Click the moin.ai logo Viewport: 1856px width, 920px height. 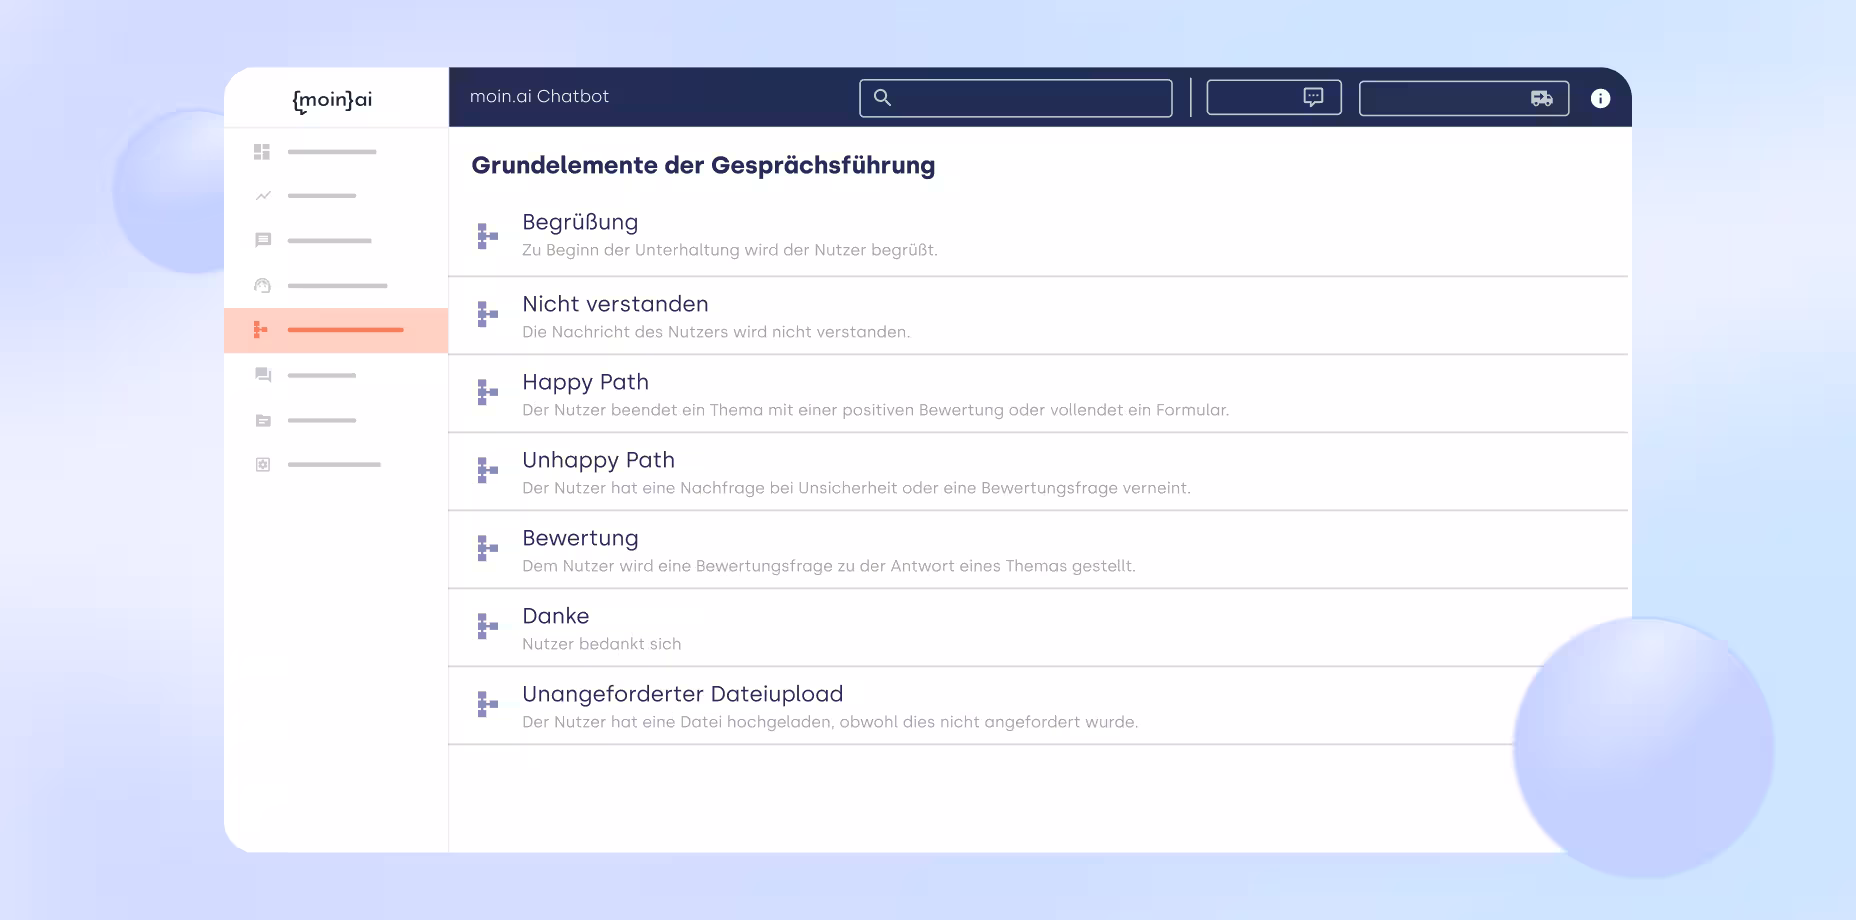click(x=332, y=99)
